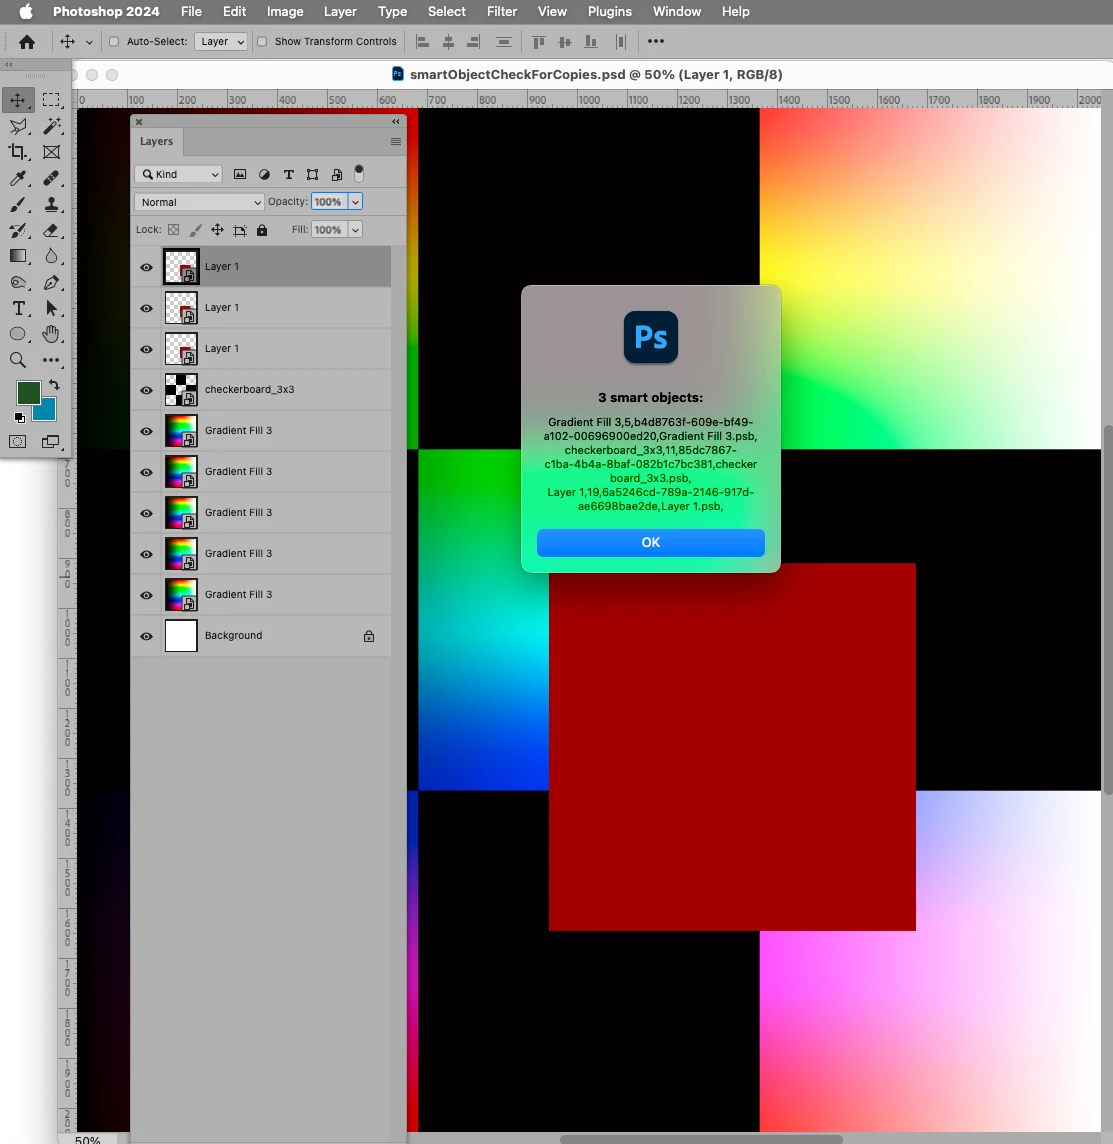The image size is (1113, 1144).
Task: Expand the Opacity slider dropdown
Action: pos(355,202)
